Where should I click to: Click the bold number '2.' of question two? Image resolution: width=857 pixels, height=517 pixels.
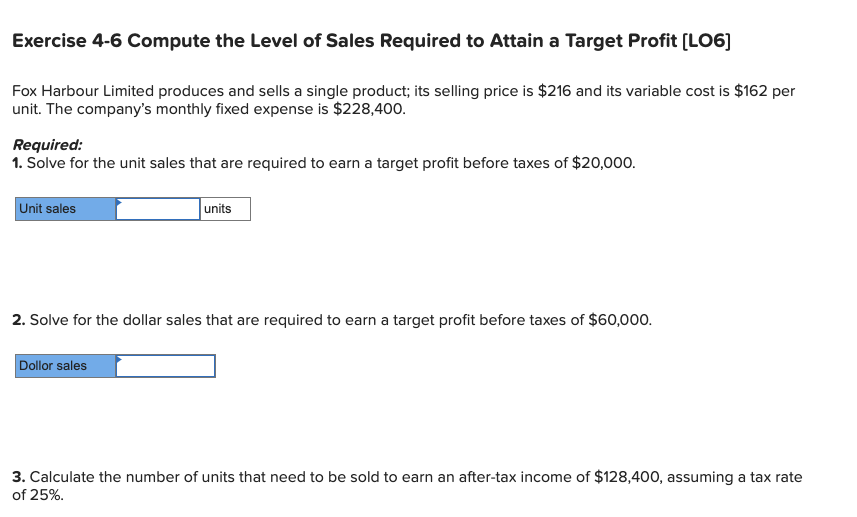coord(19,320)
